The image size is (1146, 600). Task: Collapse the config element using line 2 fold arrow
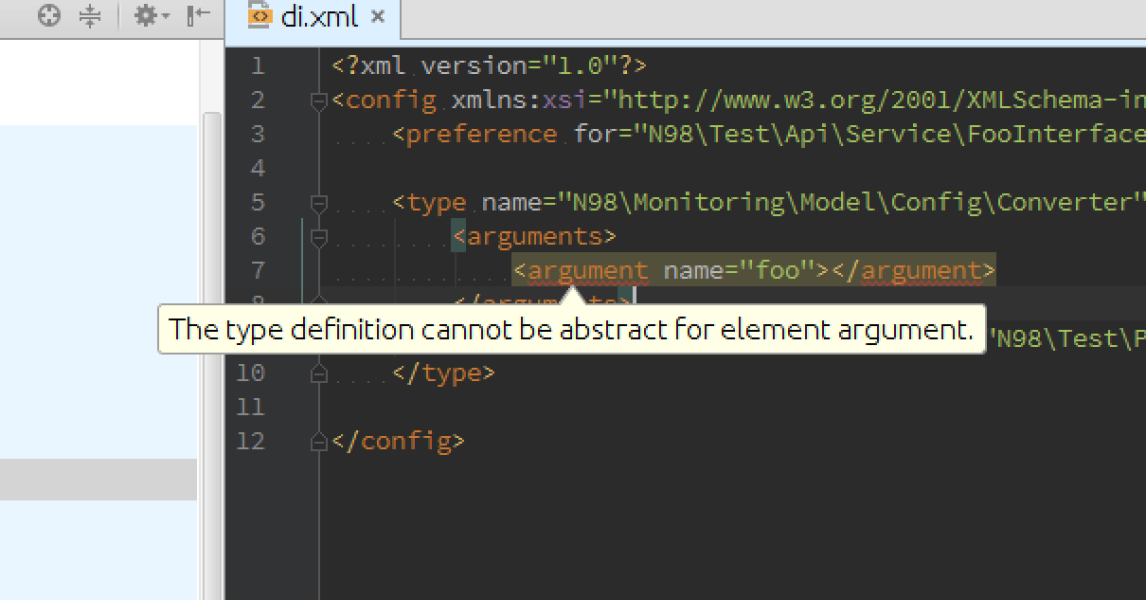[318, 99]
